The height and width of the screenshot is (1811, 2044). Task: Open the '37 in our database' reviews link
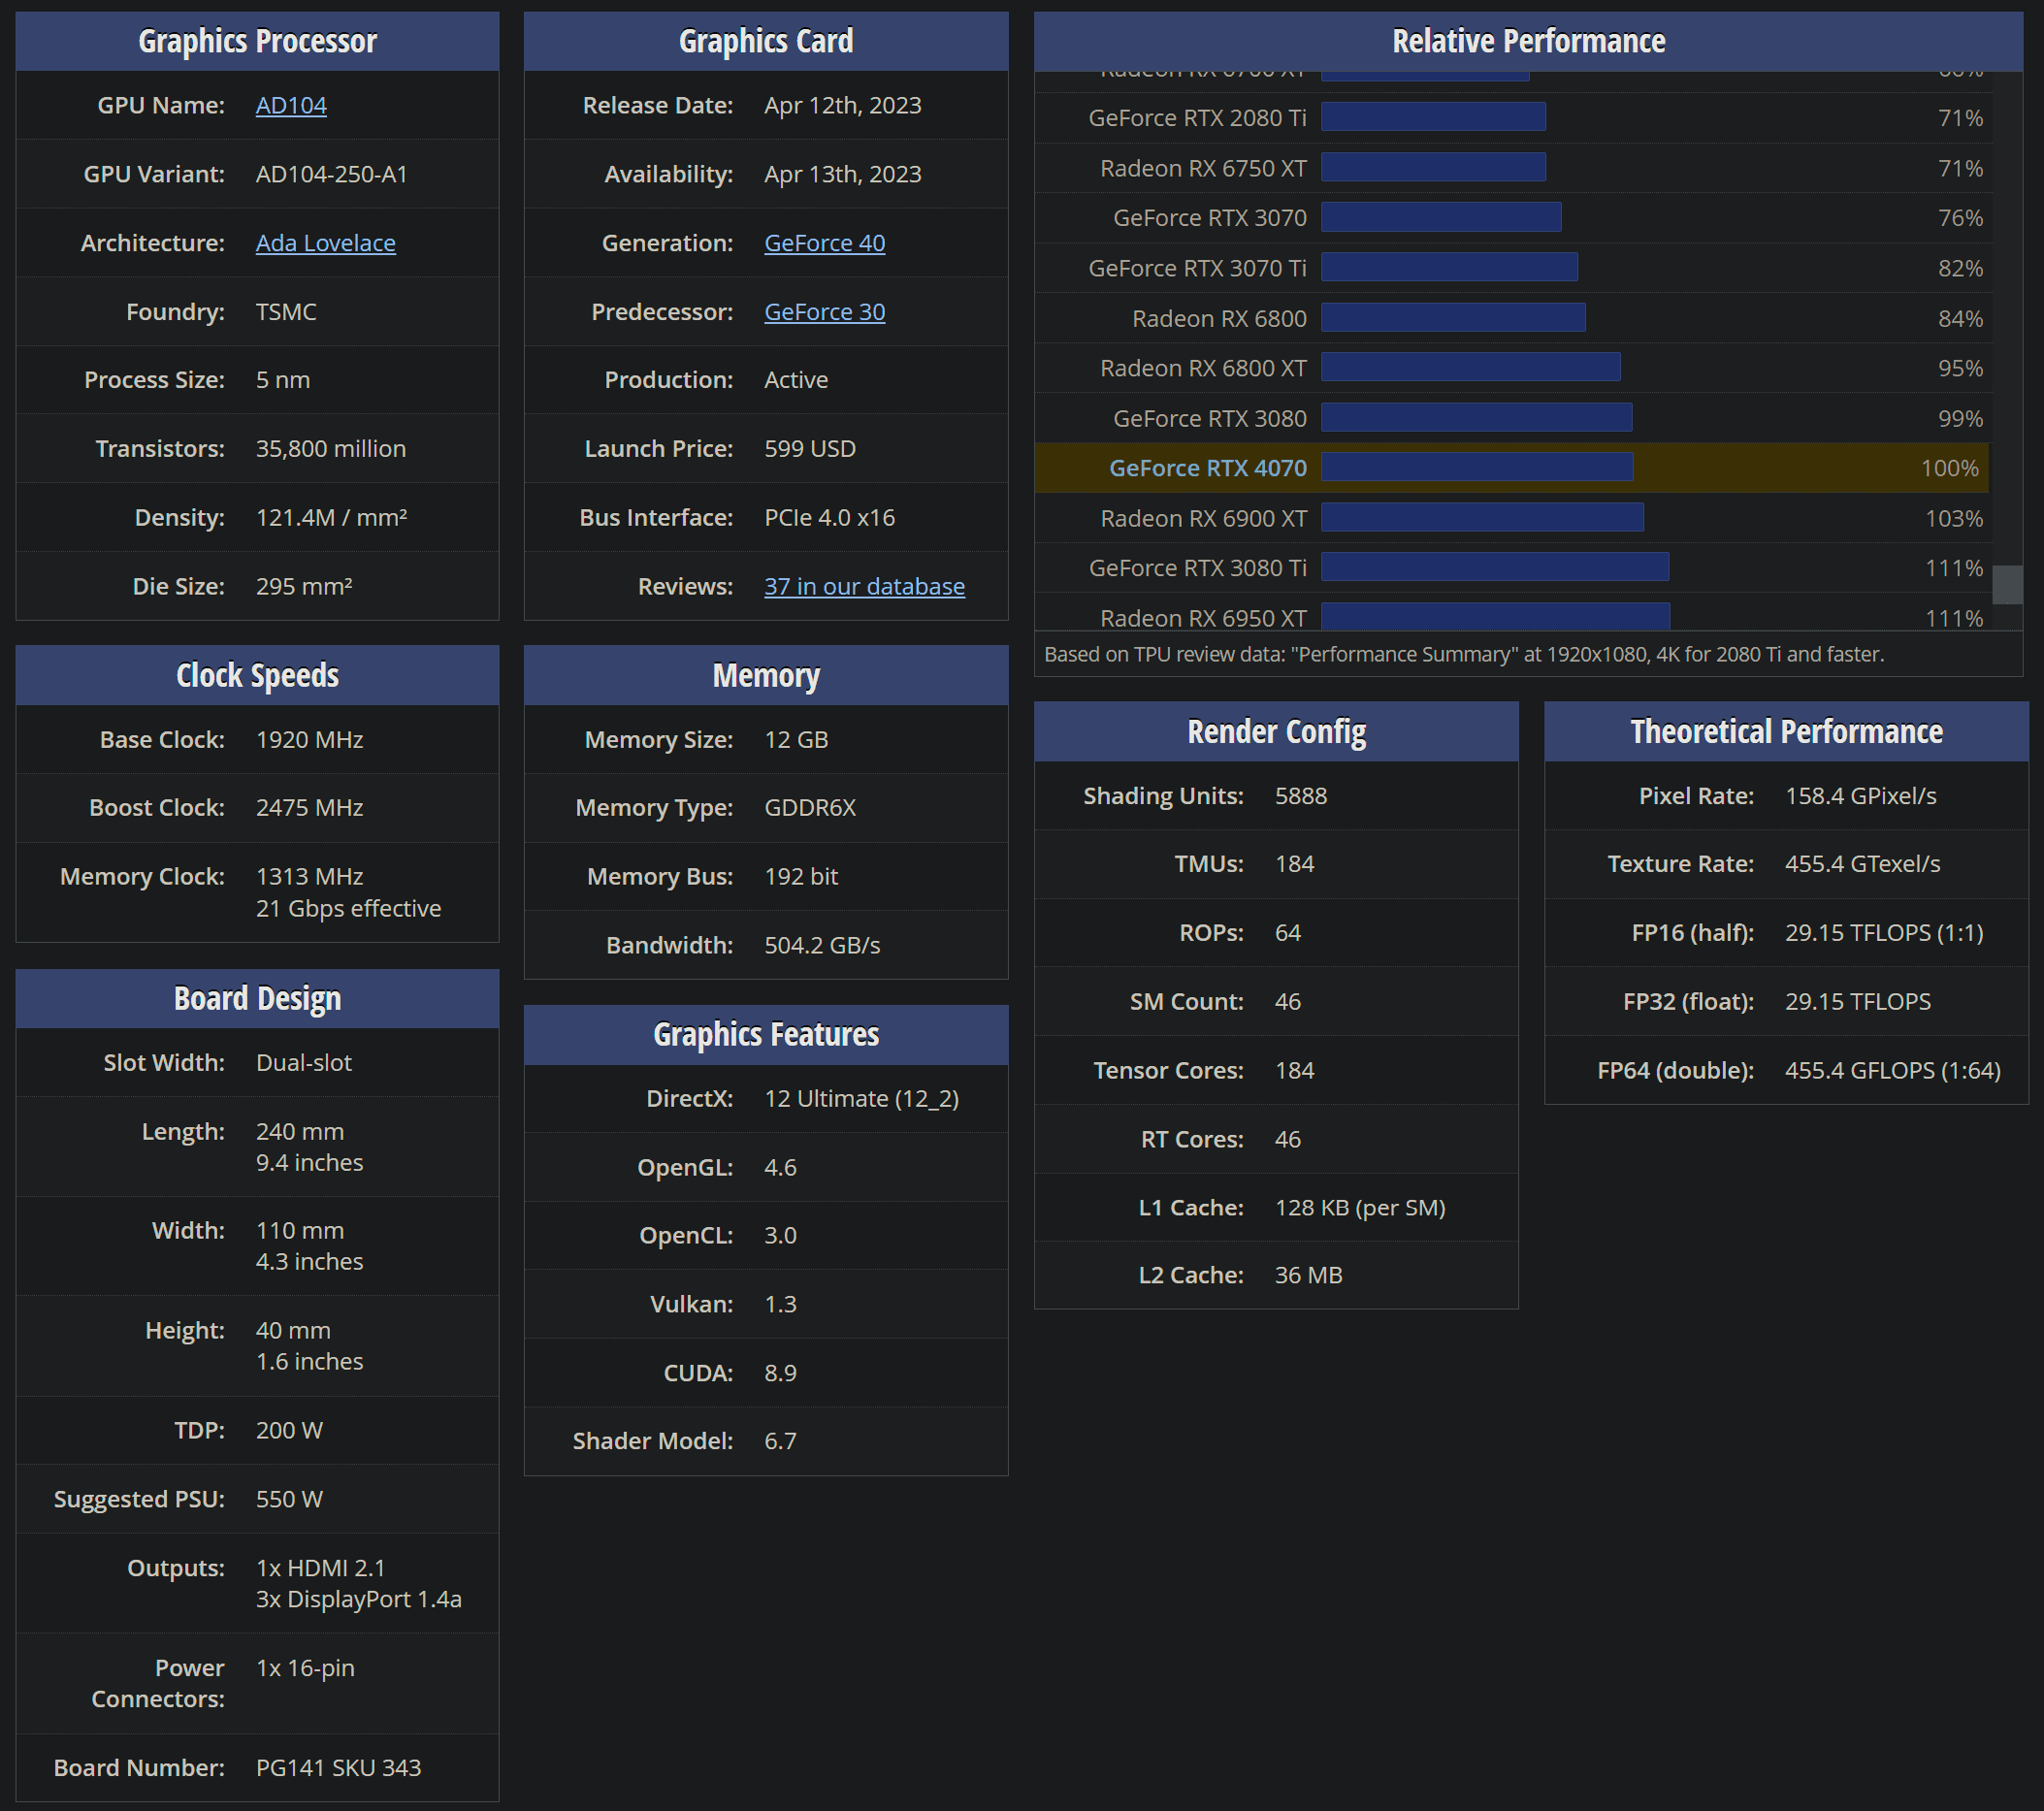click(864, 586)
